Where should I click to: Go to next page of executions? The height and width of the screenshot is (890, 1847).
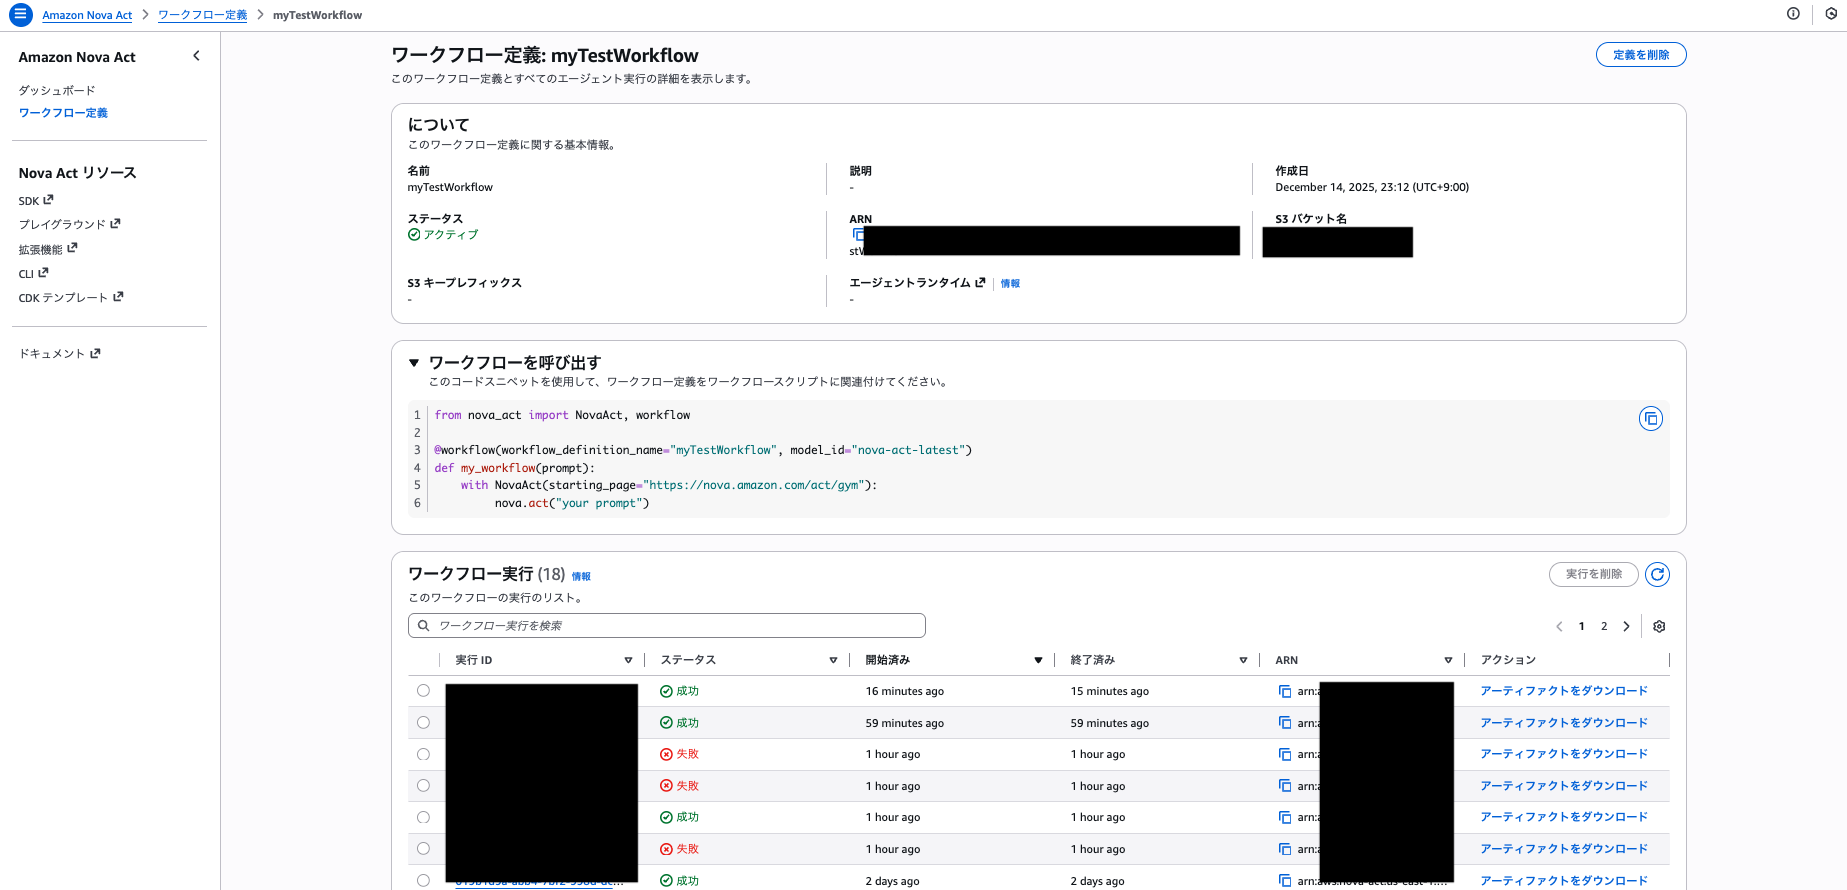[x=1626, y=626]
